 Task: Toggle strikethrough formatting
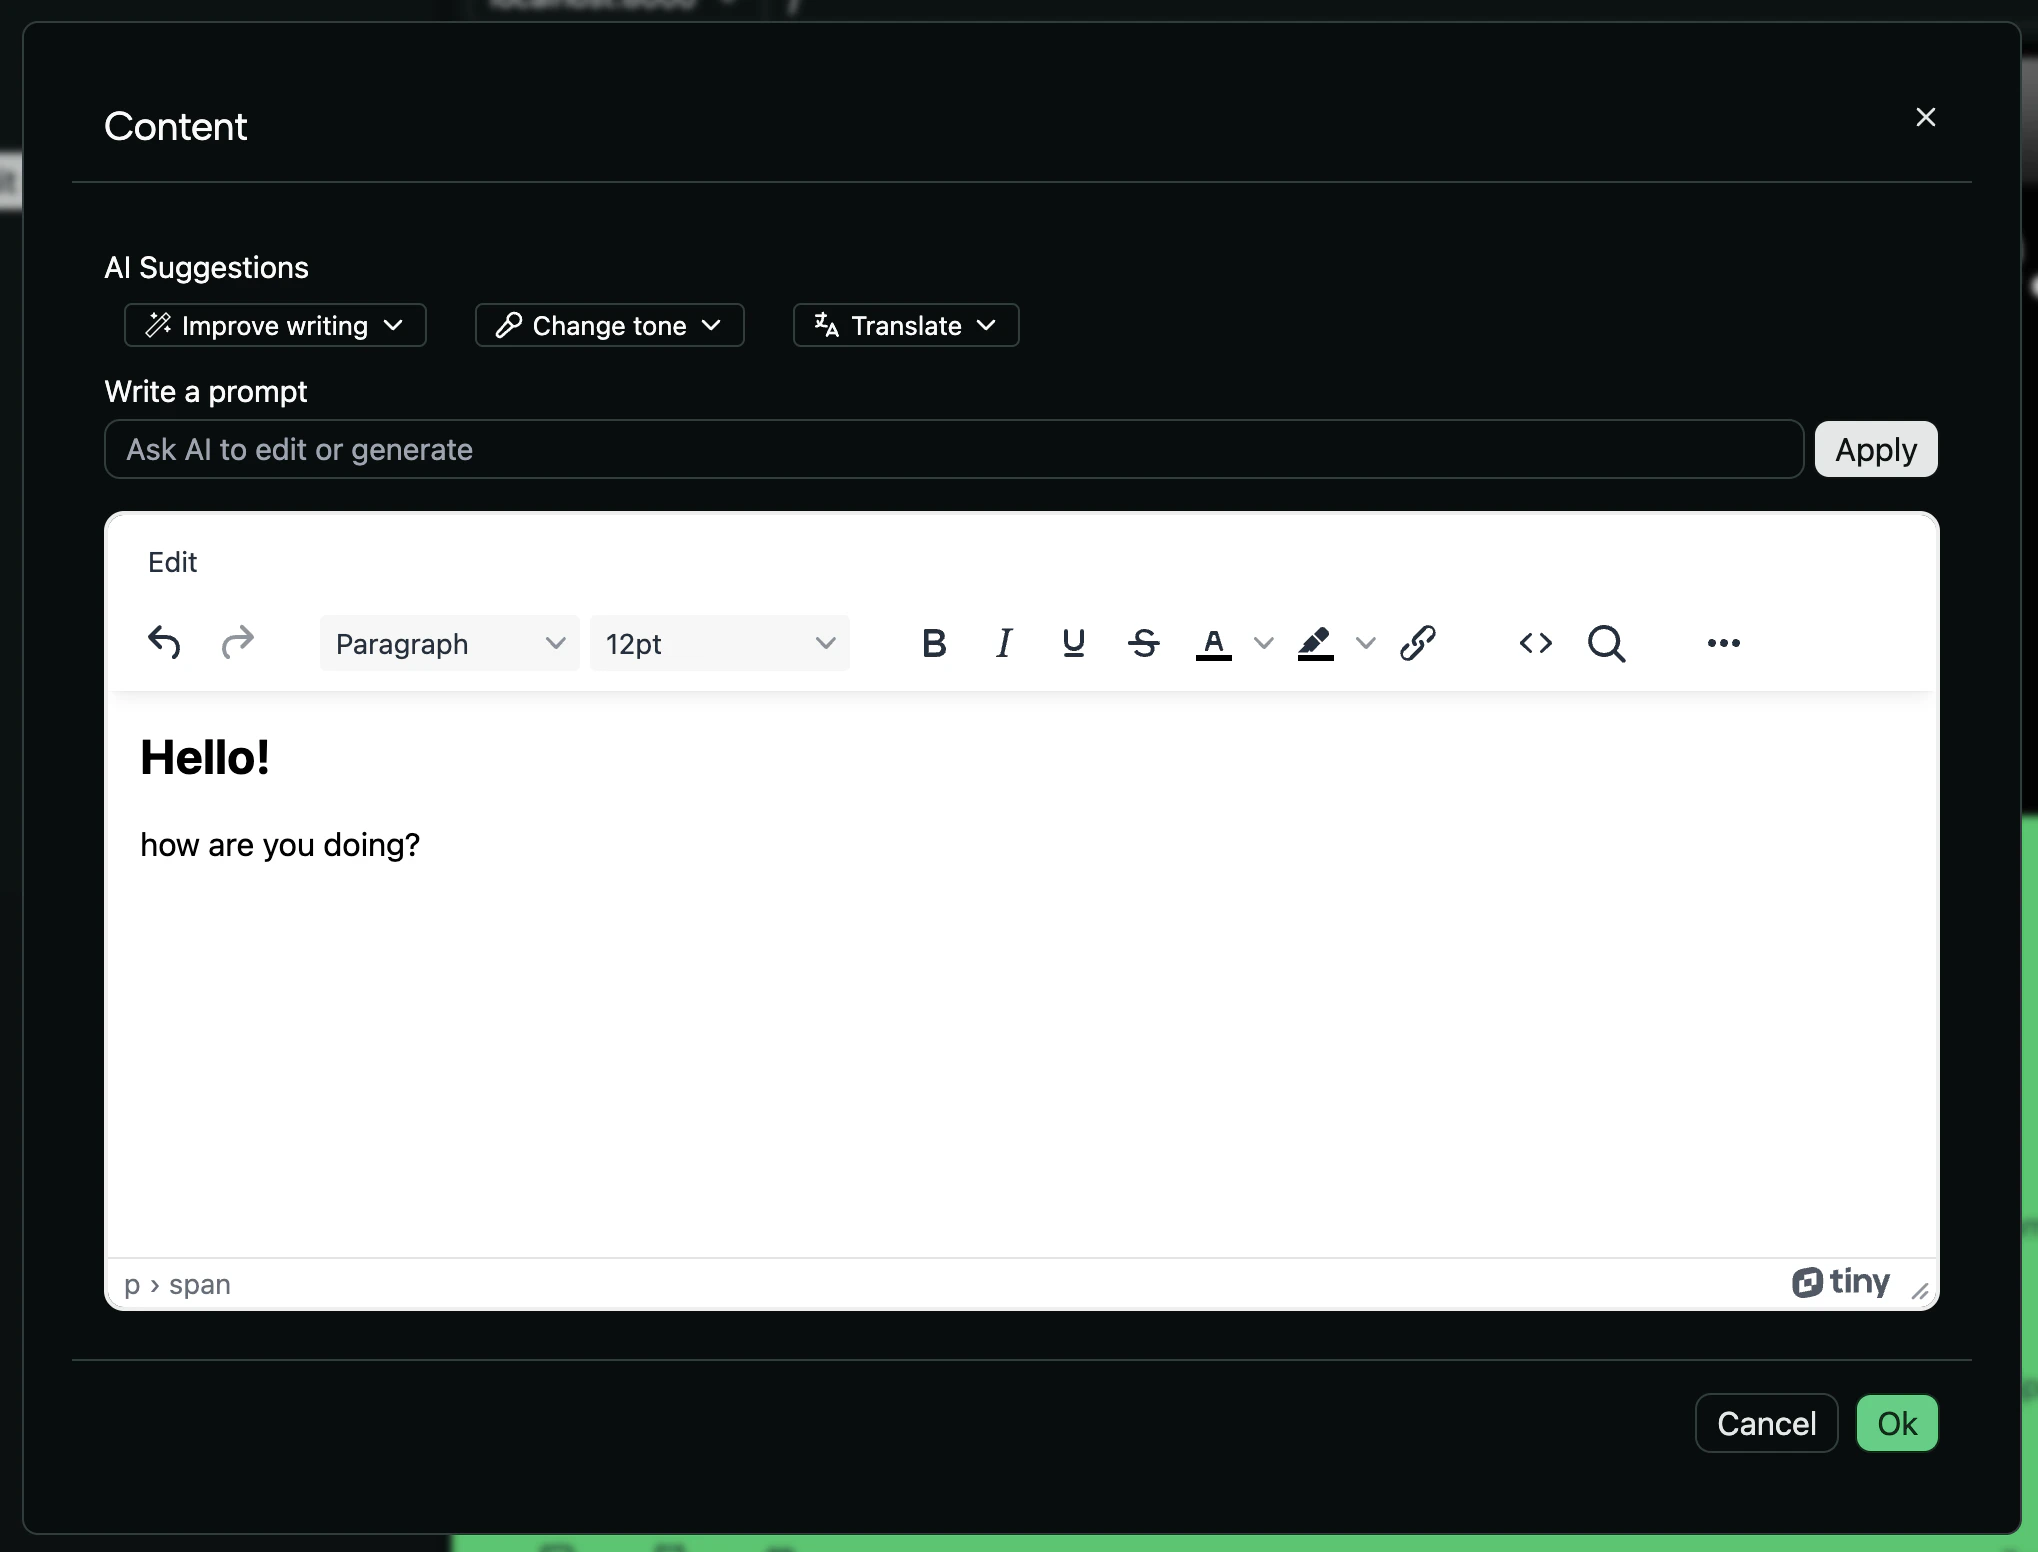pos(1144,643)
